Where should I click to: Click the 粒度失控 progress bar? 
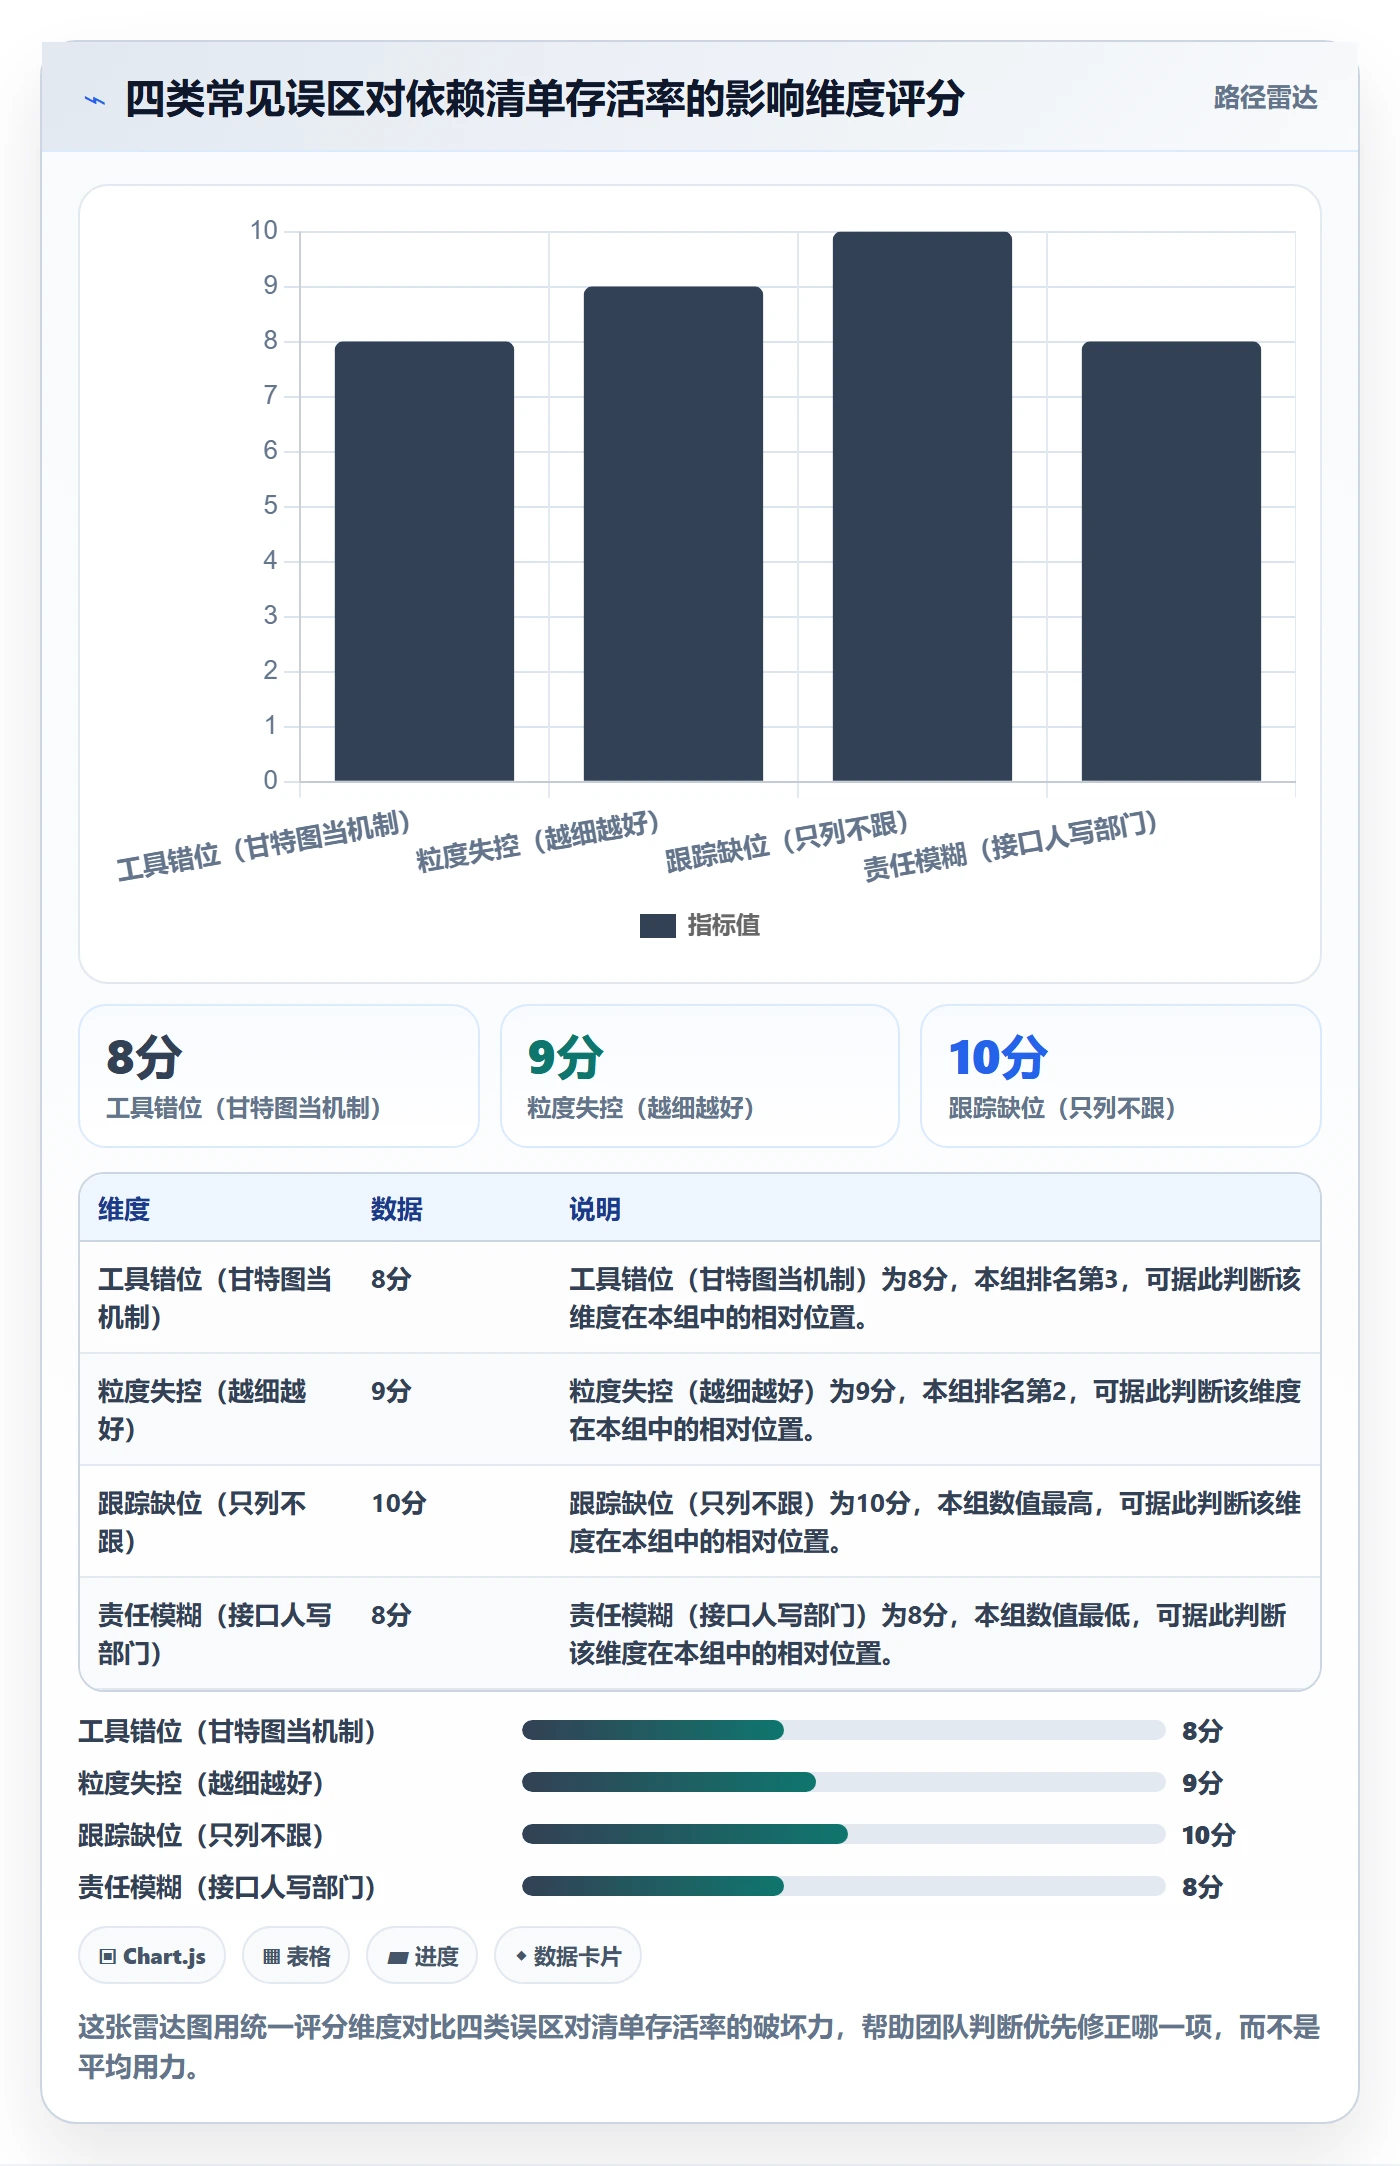(x=844, y=1782)
